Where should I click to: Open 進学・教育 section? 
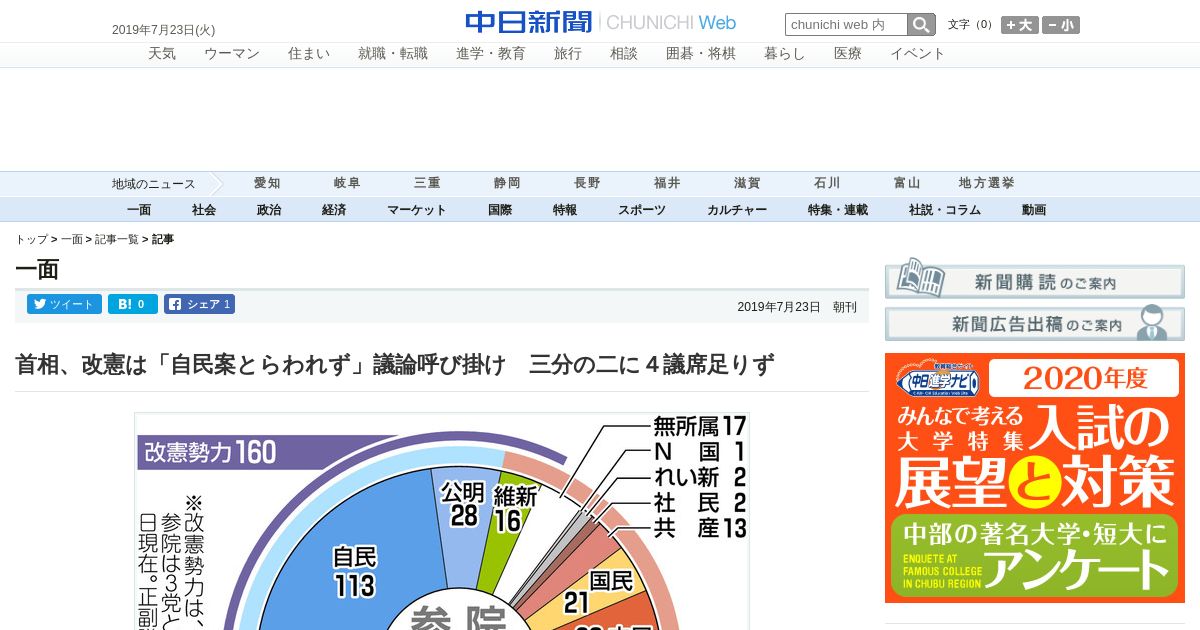[x=491, y=54]
